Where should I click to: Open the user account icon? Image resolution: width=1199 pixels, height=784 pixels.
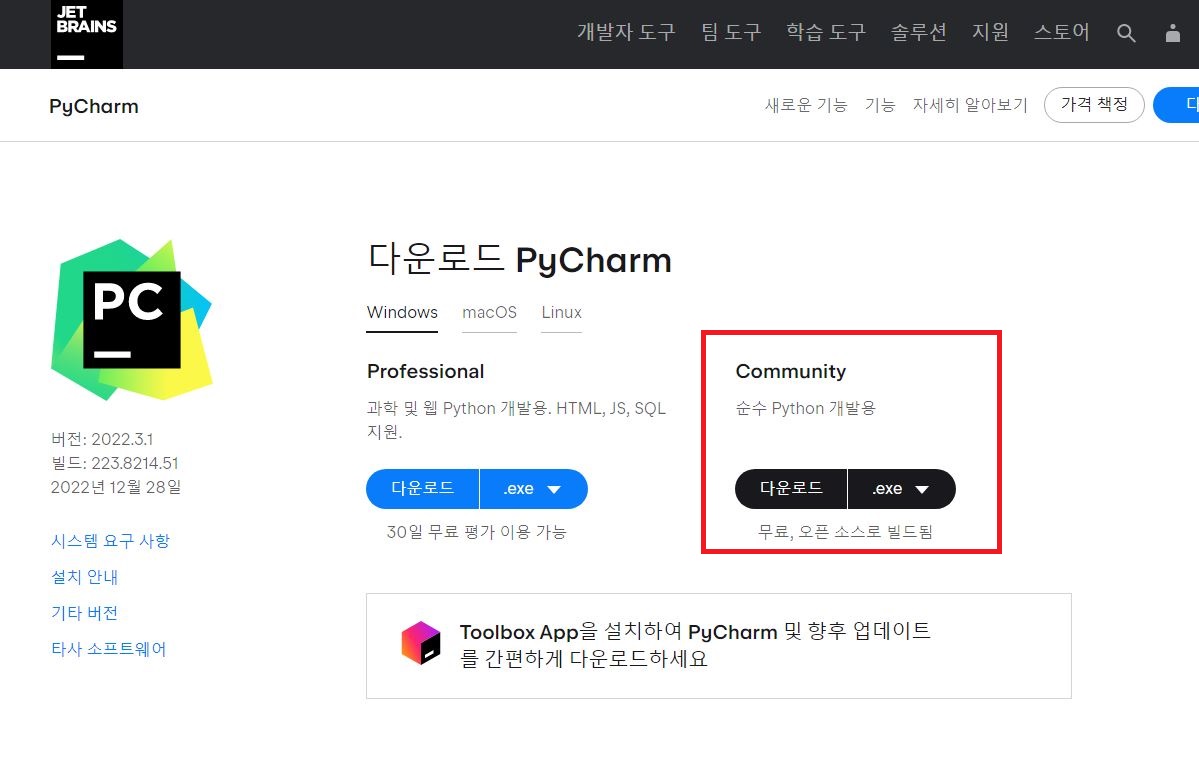1172,33
